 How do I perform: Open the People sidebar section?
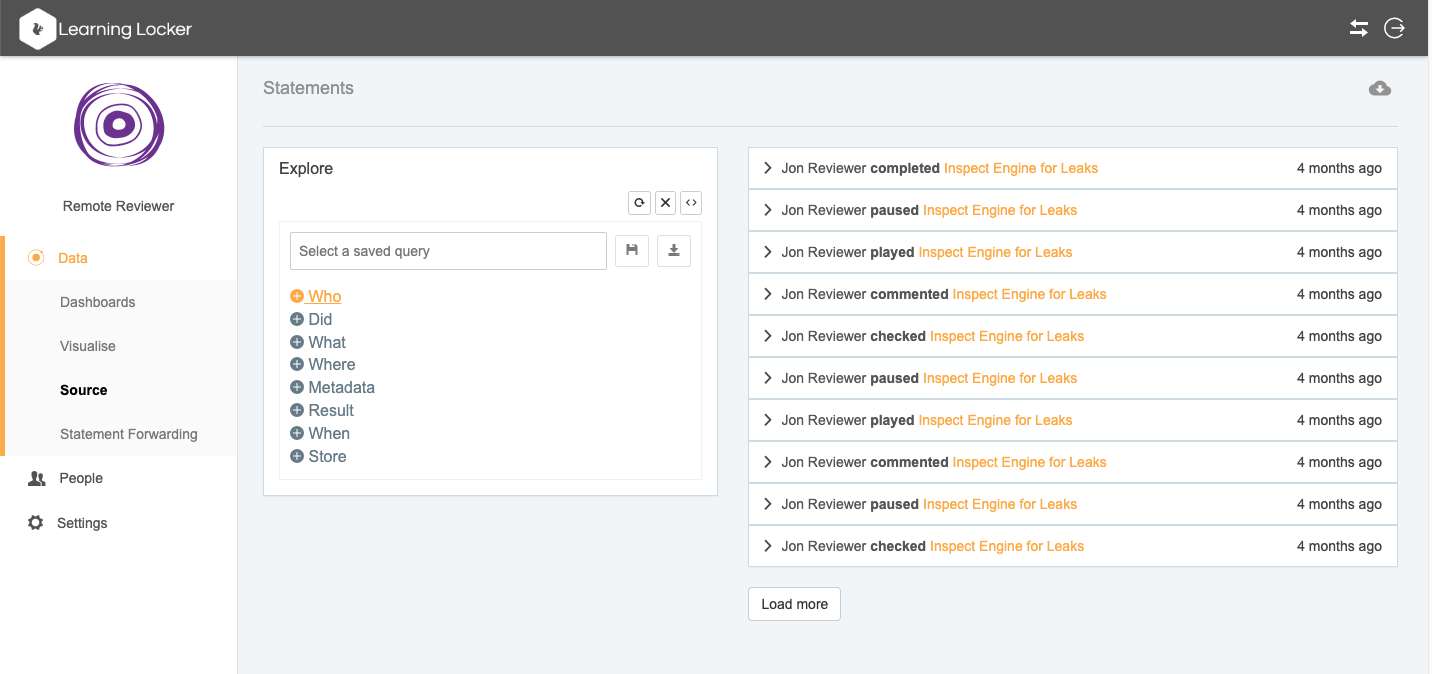(80, 478)
